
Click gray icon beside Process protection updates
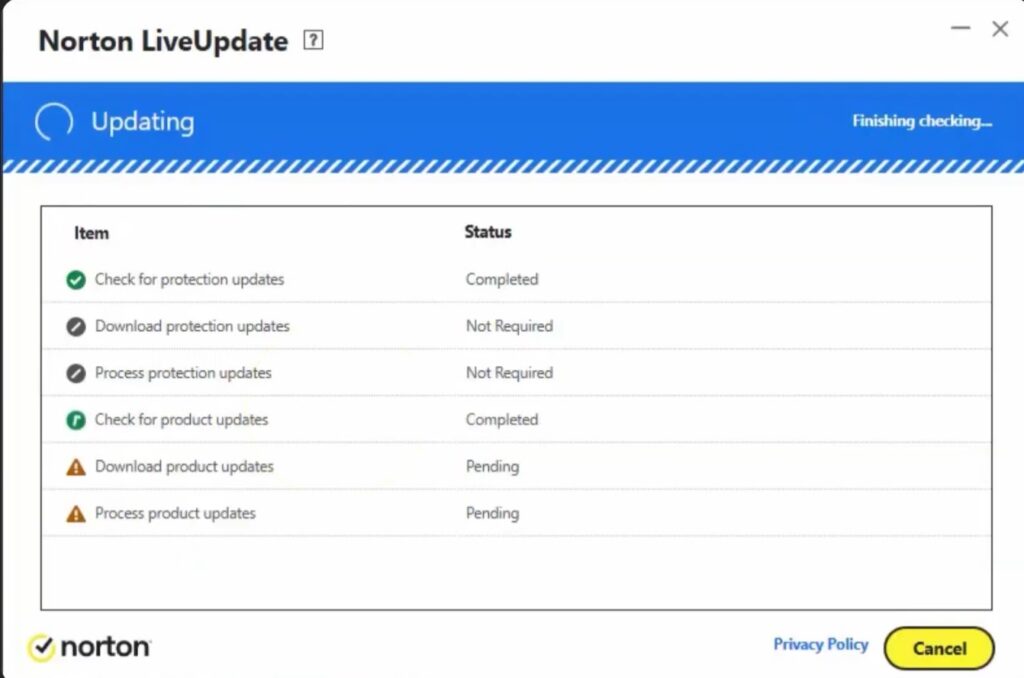click(76, 373)
